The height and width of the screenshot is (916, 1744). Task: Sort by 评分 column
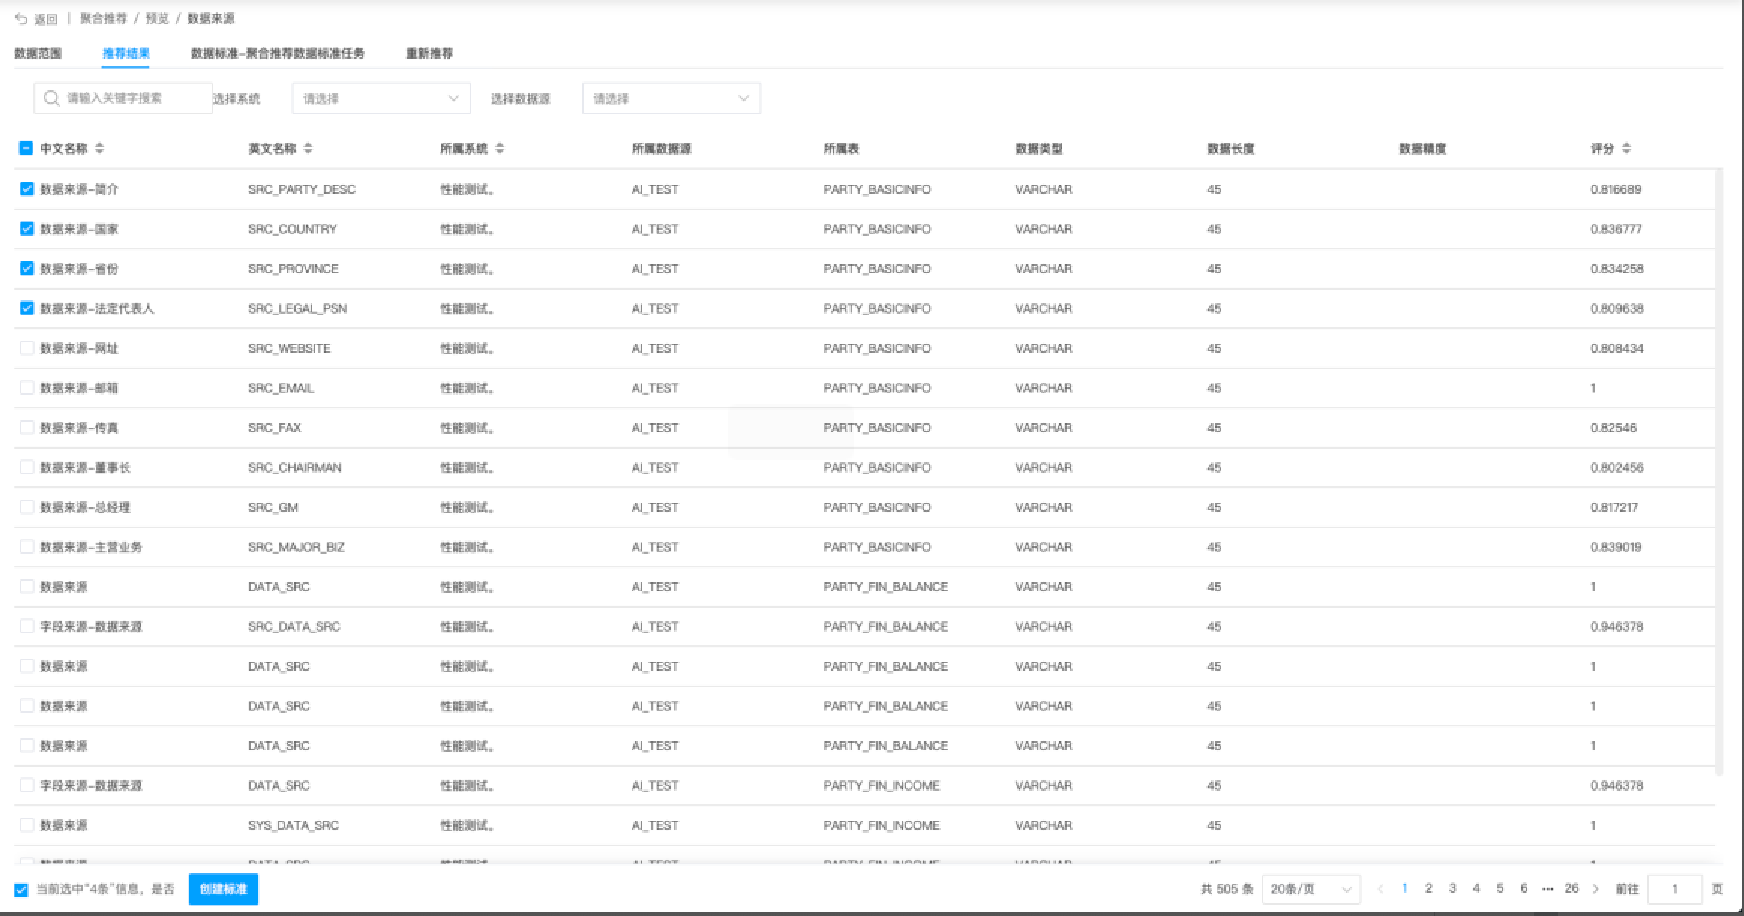[x=1627, y=148]
